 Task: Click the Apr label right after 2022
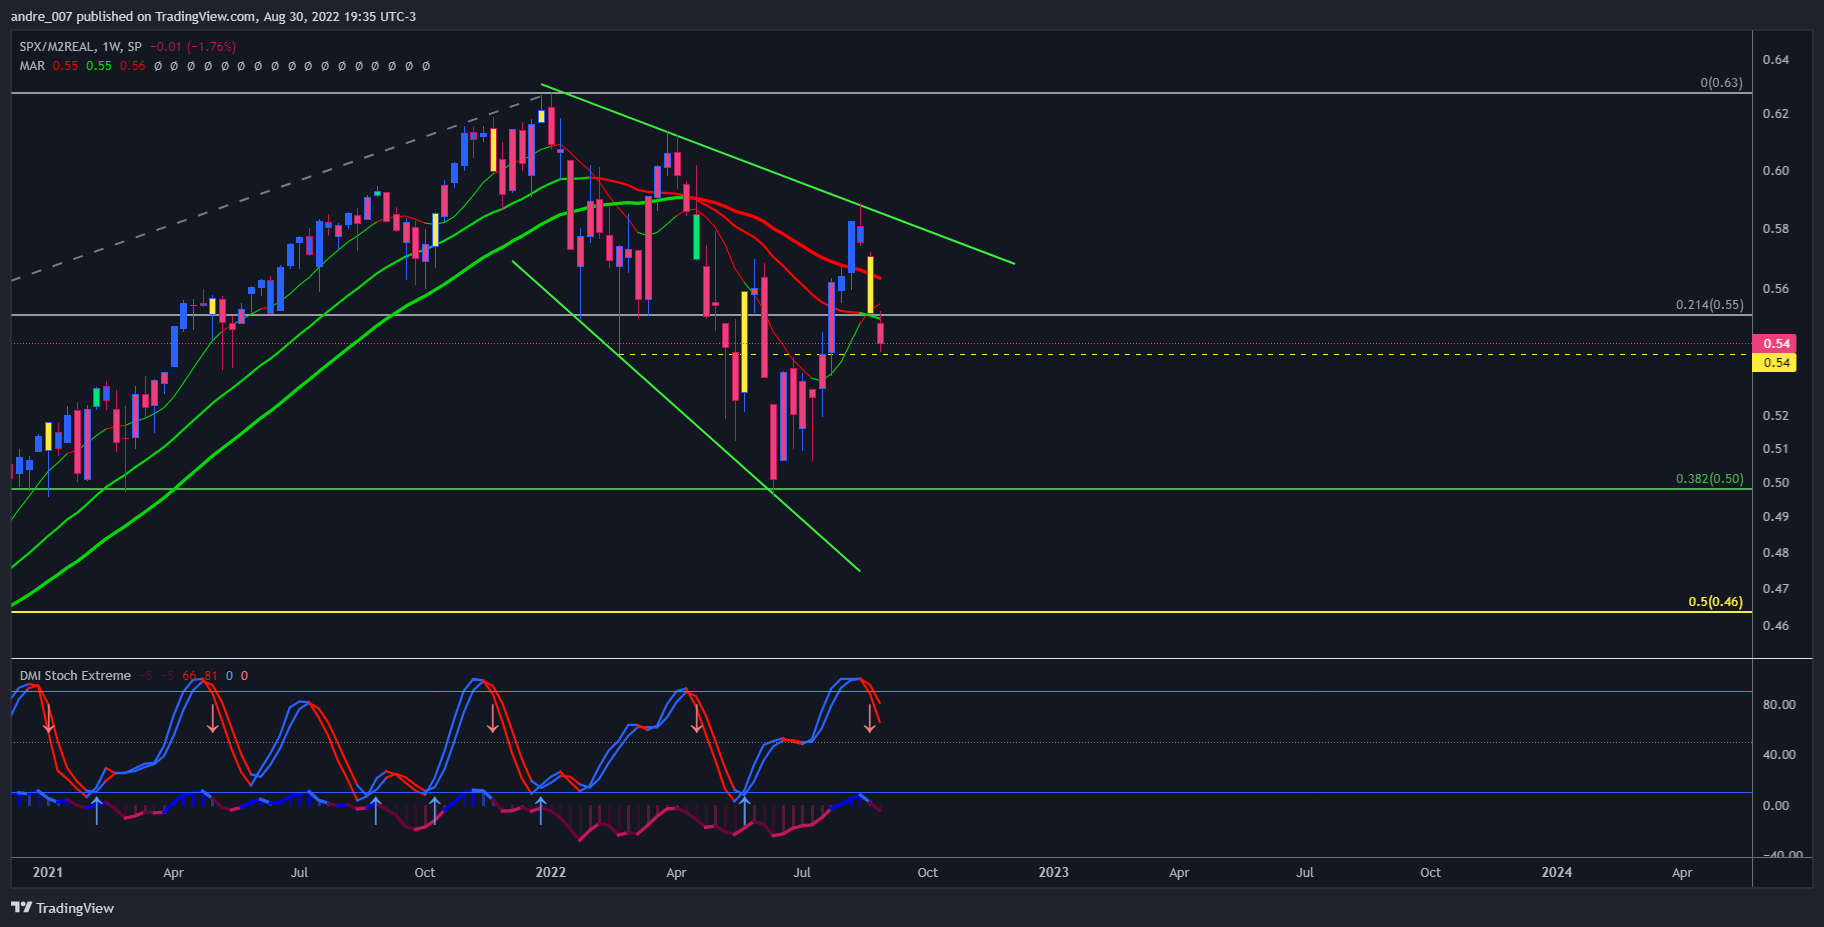pos(676,872)
